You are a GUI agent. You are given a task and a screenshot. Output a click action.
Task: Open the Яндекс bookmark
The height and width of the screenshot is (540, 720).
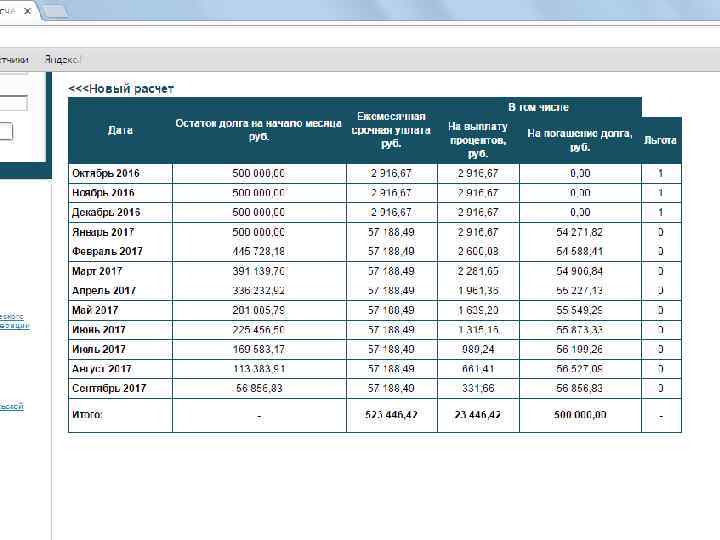62,59
